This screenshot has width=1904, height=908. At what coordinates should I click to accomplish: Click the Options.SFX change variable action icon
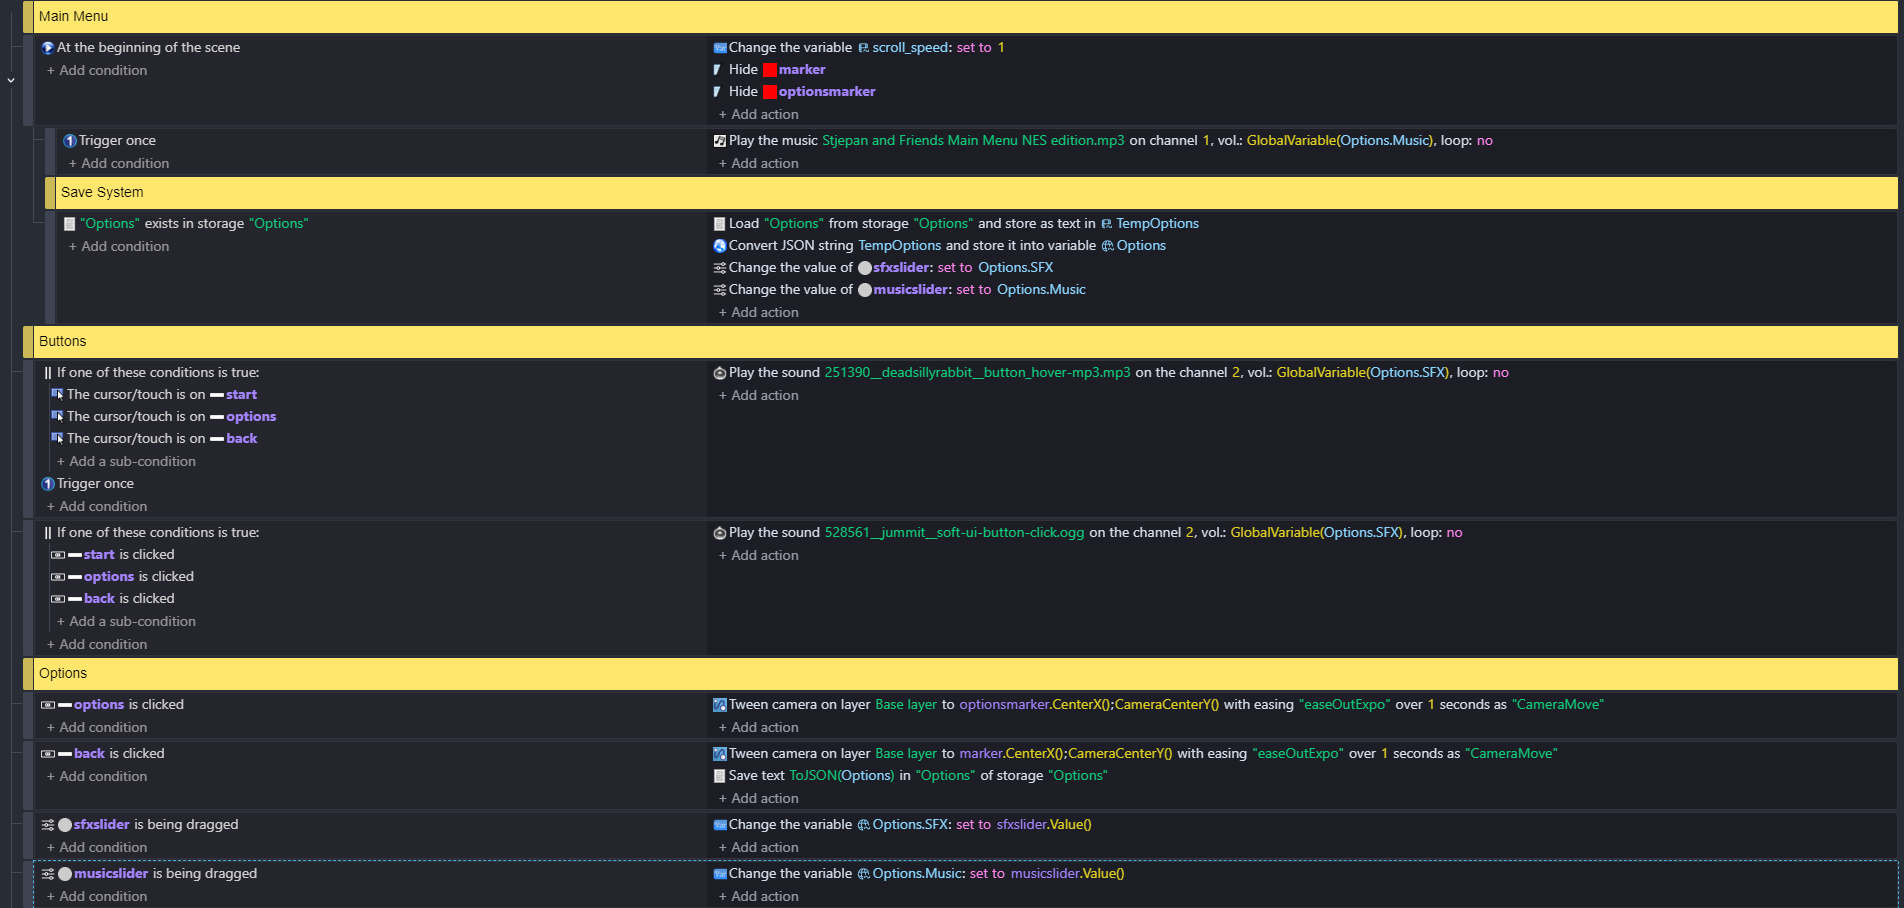[719, 825]
